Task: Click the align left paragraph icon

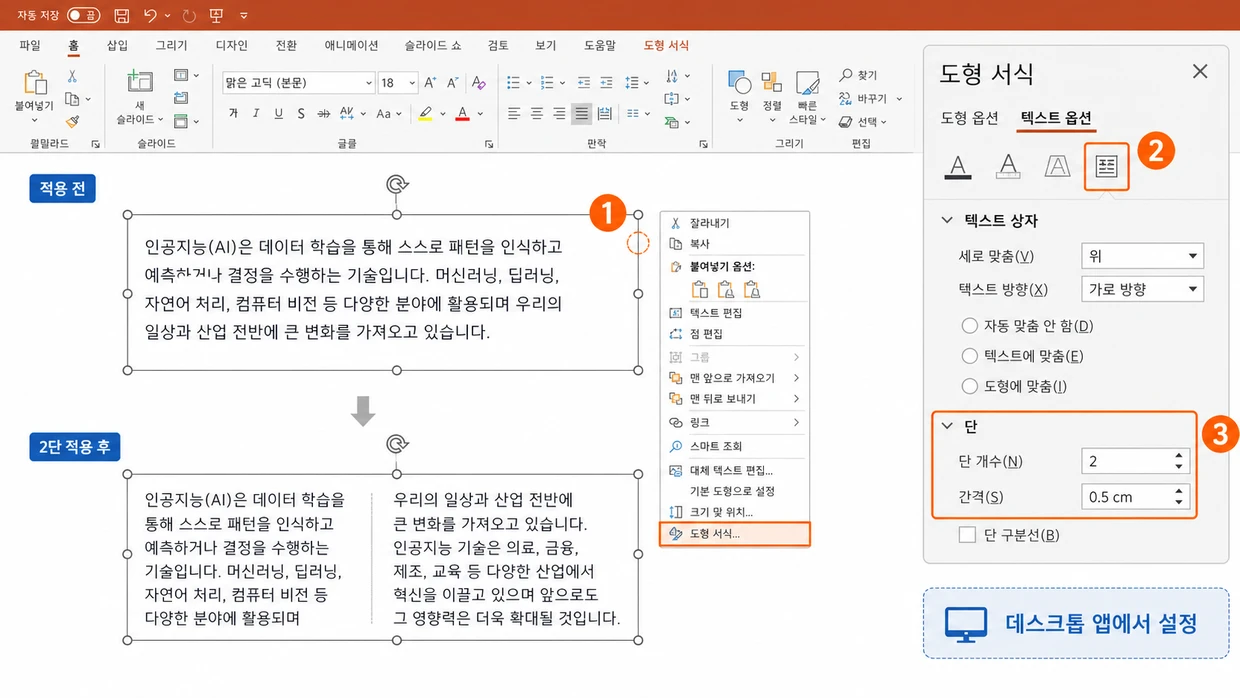Action: tap(514, 113)
